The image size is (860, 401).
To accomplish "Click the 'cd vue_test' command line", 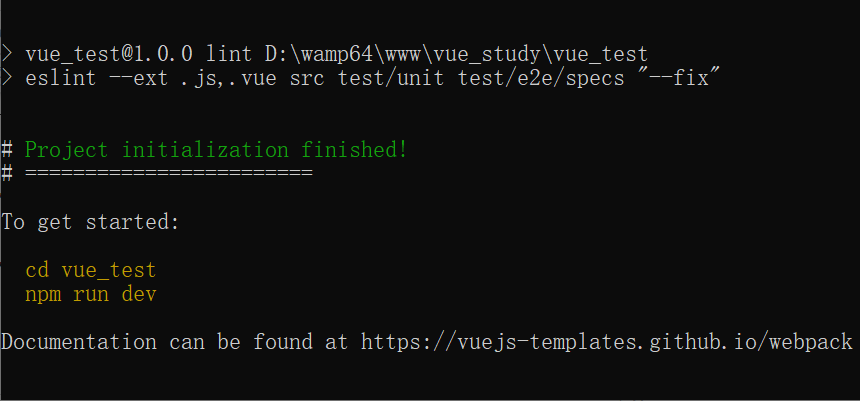I will pyautogui.click(x=91, y=270).
